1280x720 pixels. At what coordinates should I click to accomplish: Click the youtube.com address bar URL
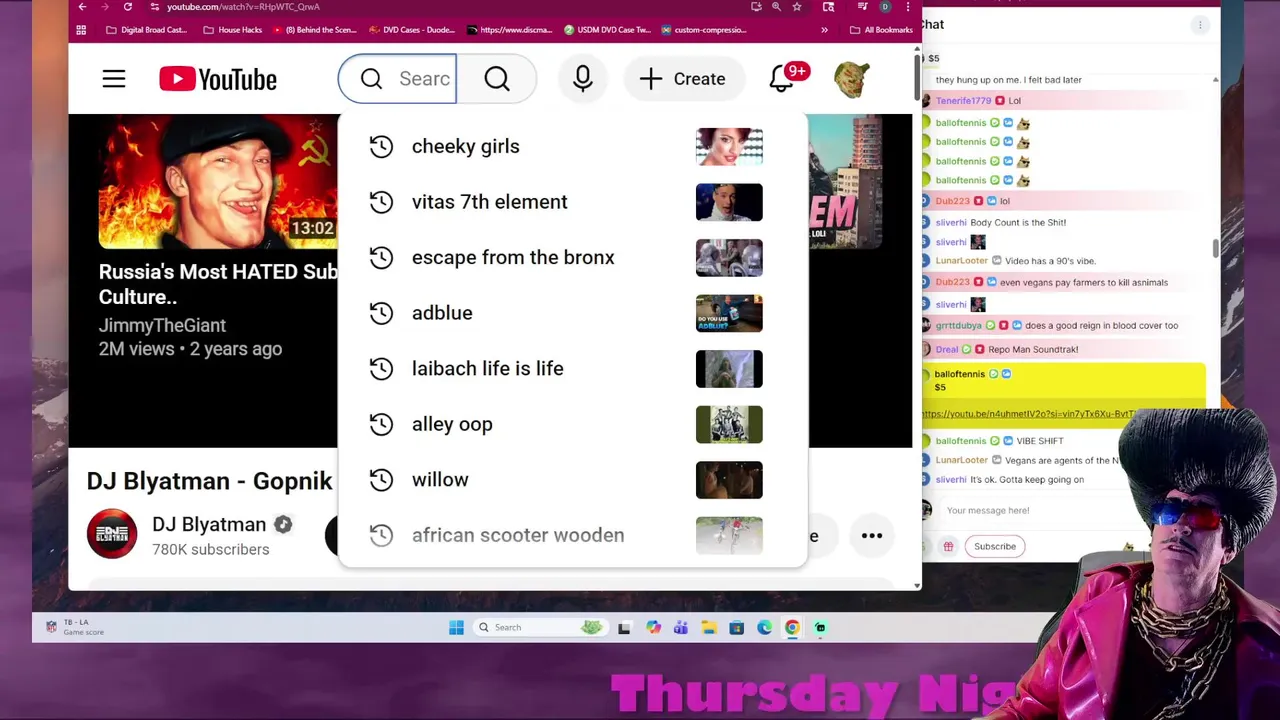[243, 7]
